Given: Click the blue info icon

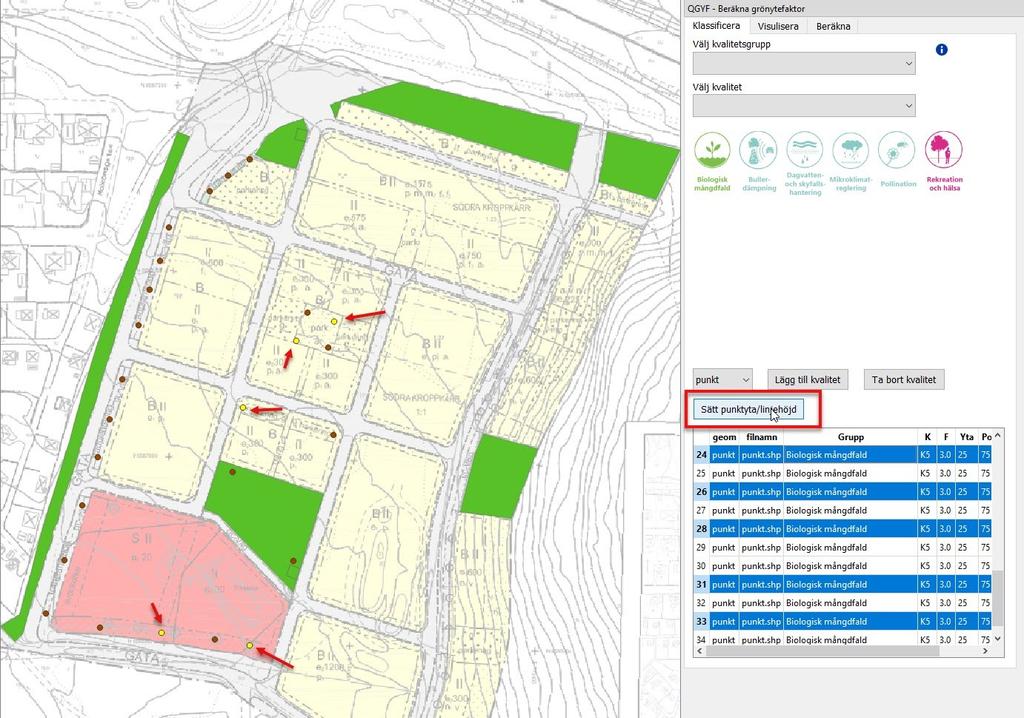Looking at the screenshot, I should tap(942, 50).
